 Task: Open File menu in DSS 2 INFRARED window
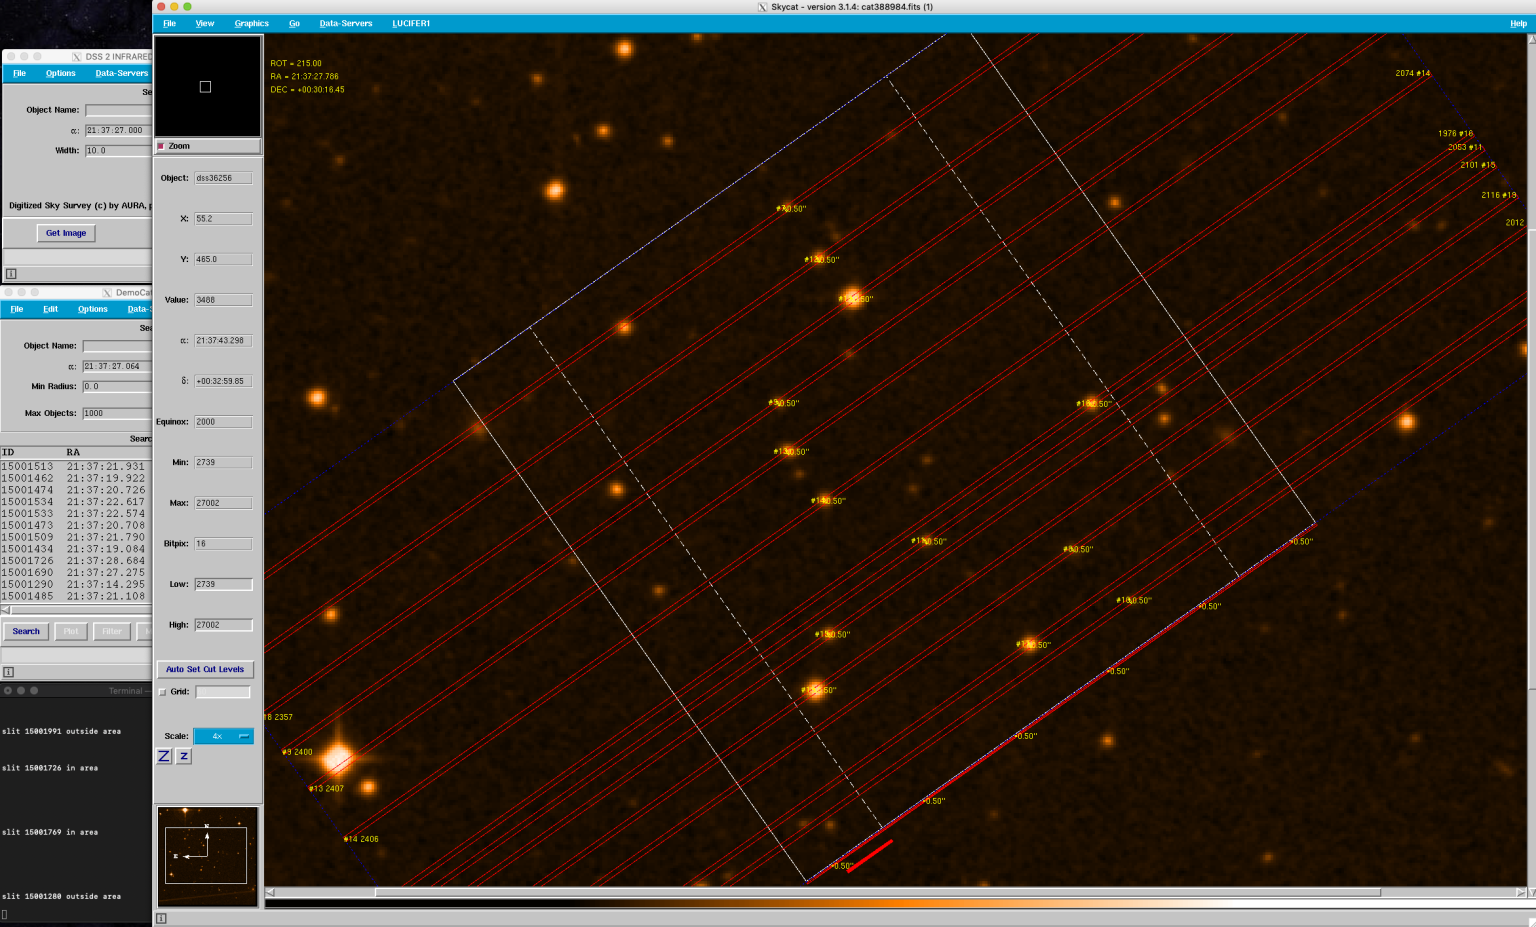pos(19,73)
